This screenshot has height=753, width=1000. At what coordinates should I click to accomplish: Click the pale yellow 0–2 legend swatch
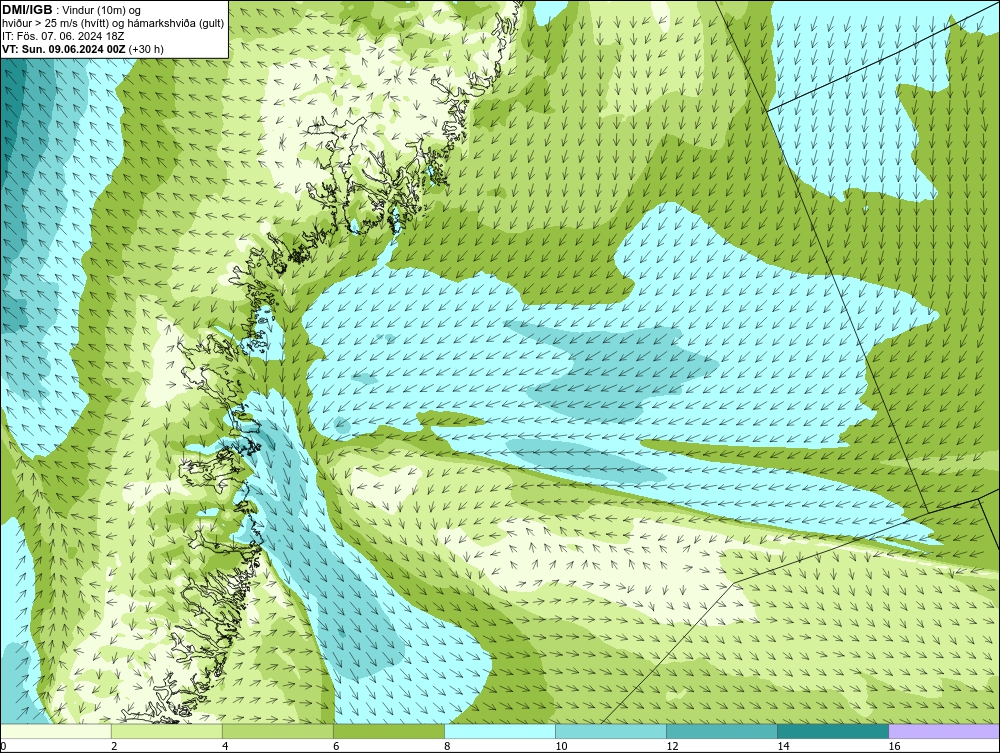coord(55,731)
